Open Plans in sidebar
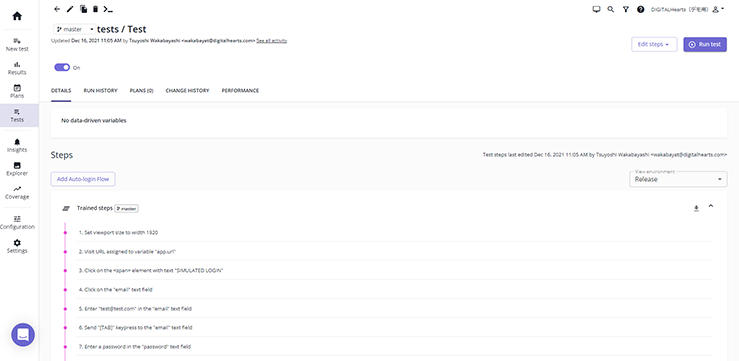Image resolution: width=739 pixels, height=361 pixels. 17,92
